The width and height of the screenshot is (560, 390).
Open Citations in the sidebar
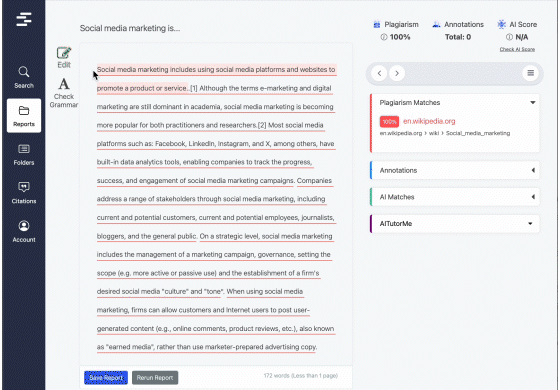tap(24, 193)
